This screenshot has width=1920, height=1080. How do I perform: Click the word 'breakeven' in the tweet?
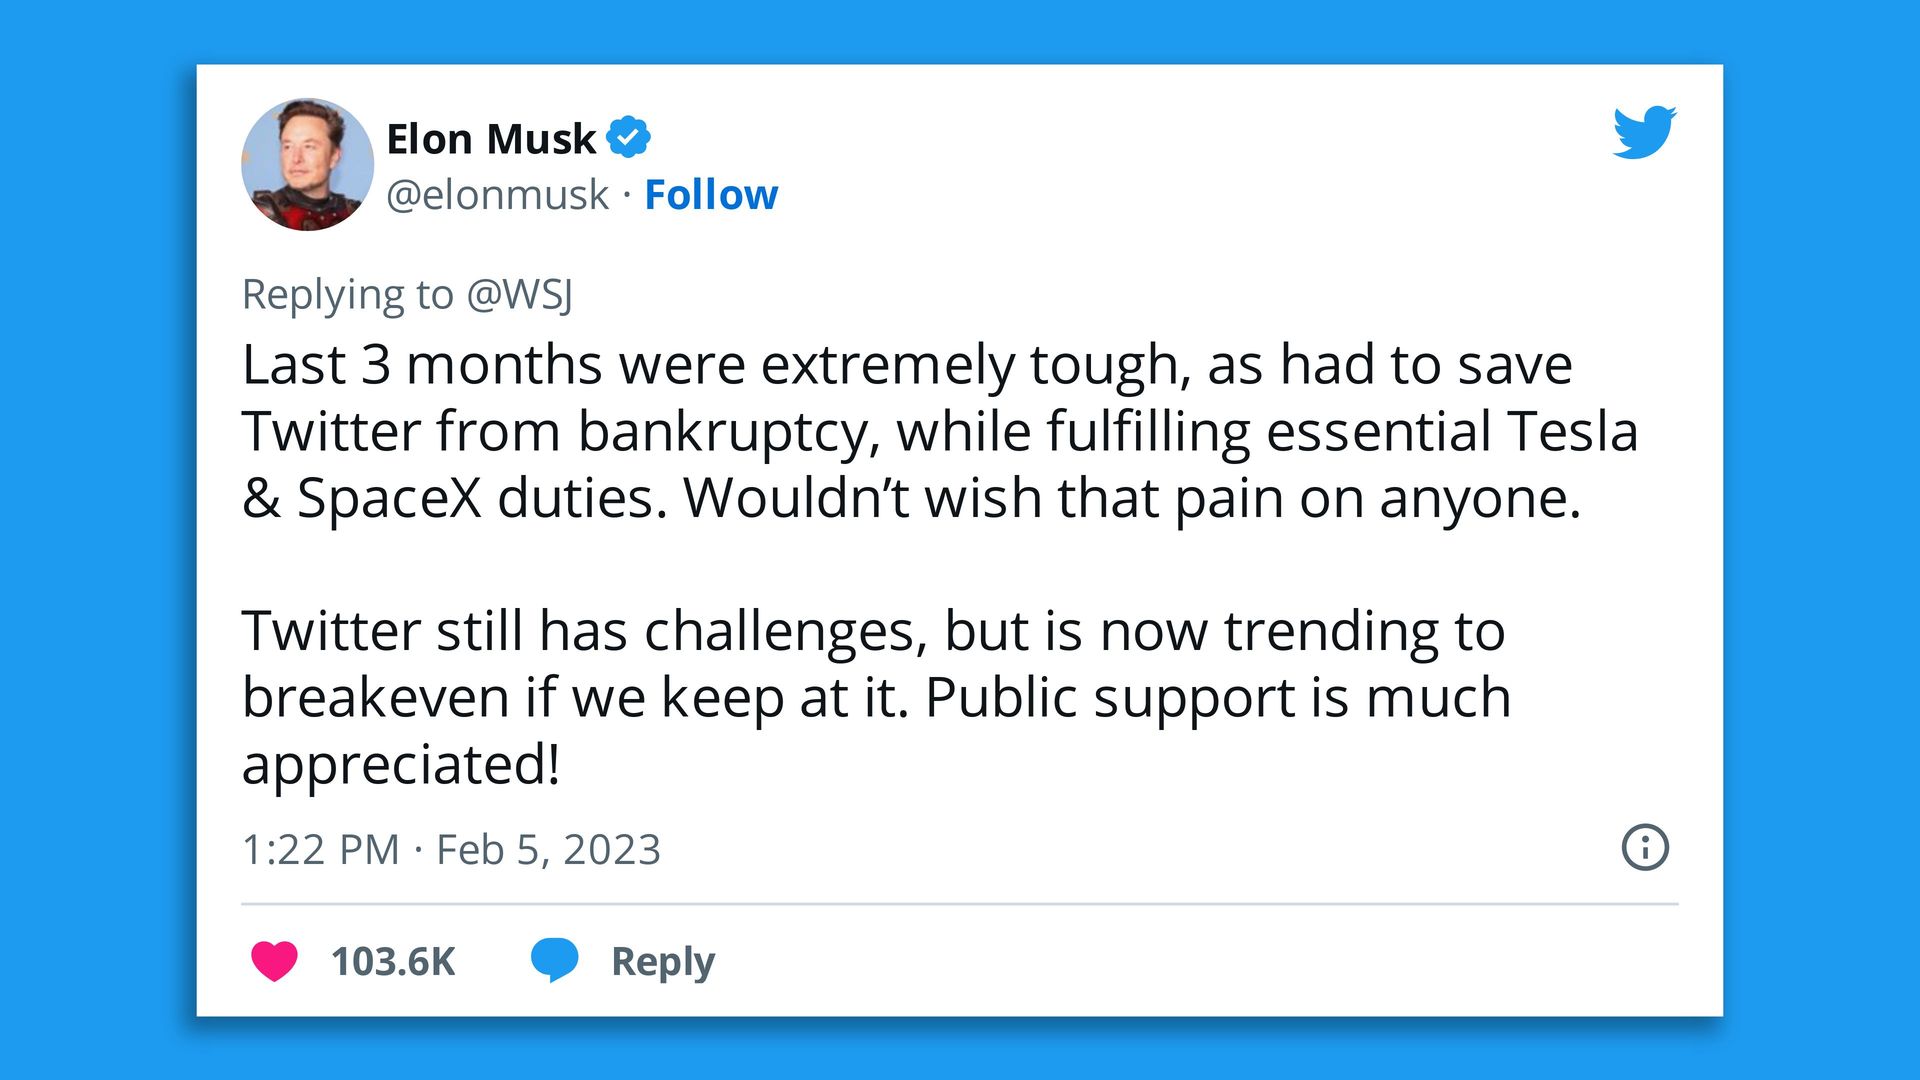(375, 698)
